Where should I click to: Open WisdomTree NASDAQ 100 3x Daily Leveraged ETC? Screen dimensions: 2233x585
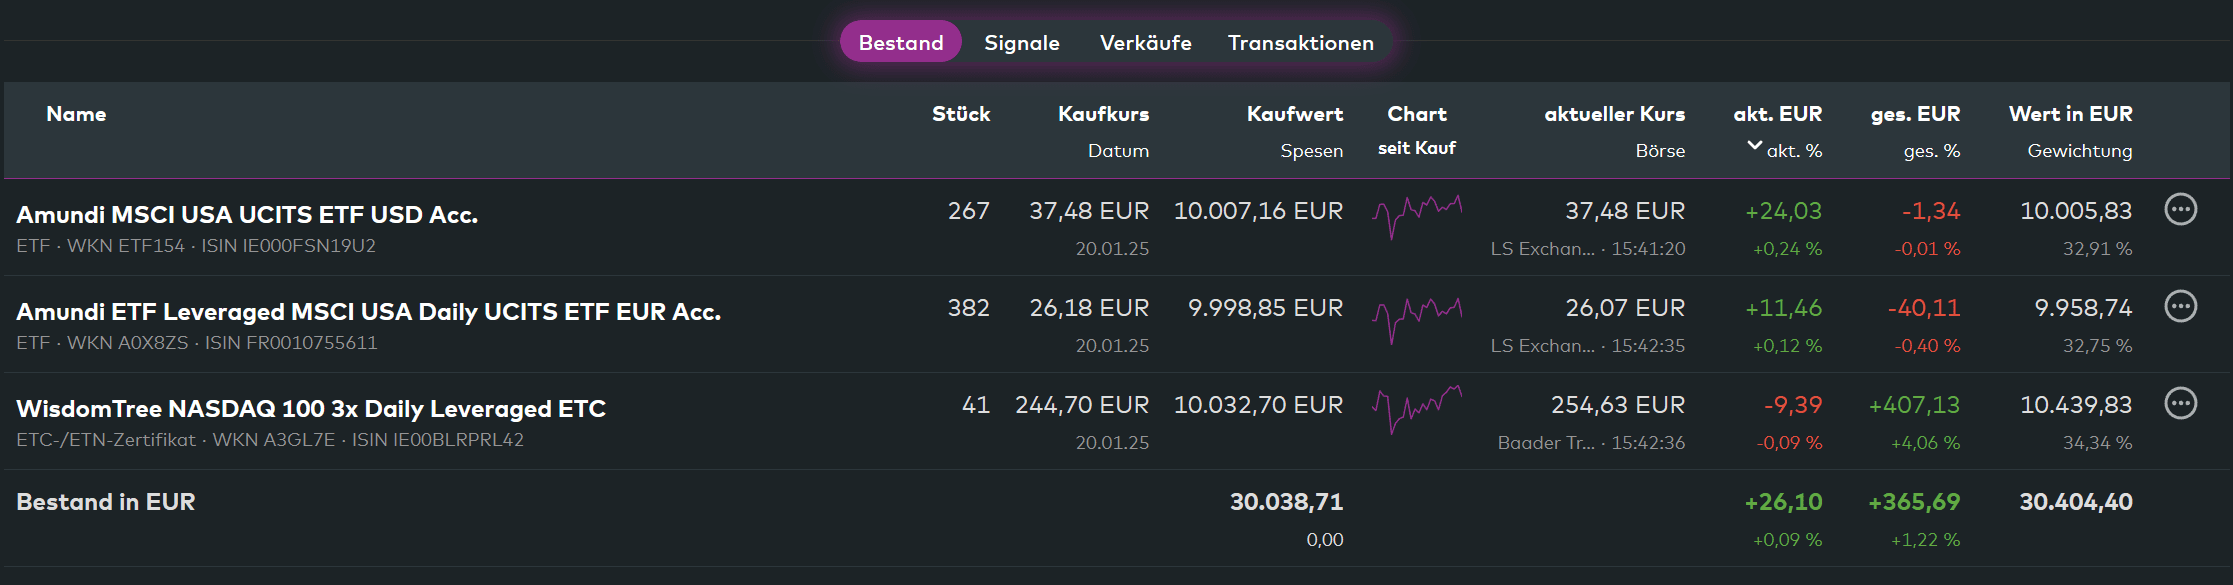pos(311,409)
